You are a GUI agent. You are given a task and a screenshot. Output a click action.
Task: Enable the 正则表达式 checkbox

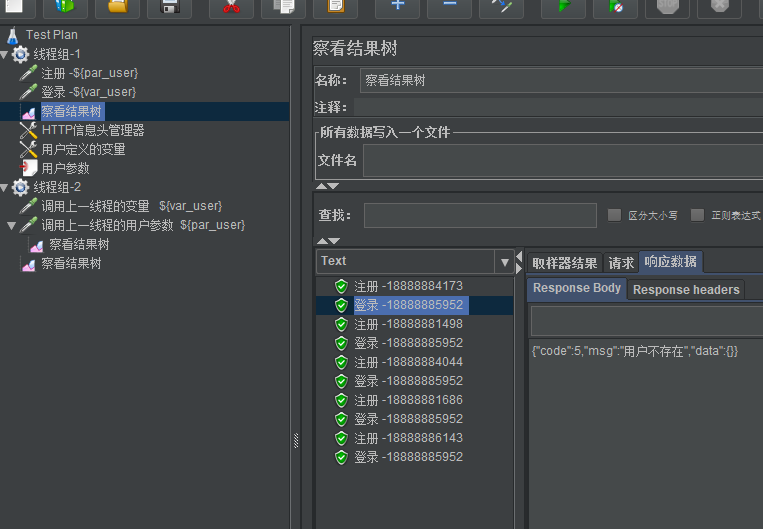[698, 215]
